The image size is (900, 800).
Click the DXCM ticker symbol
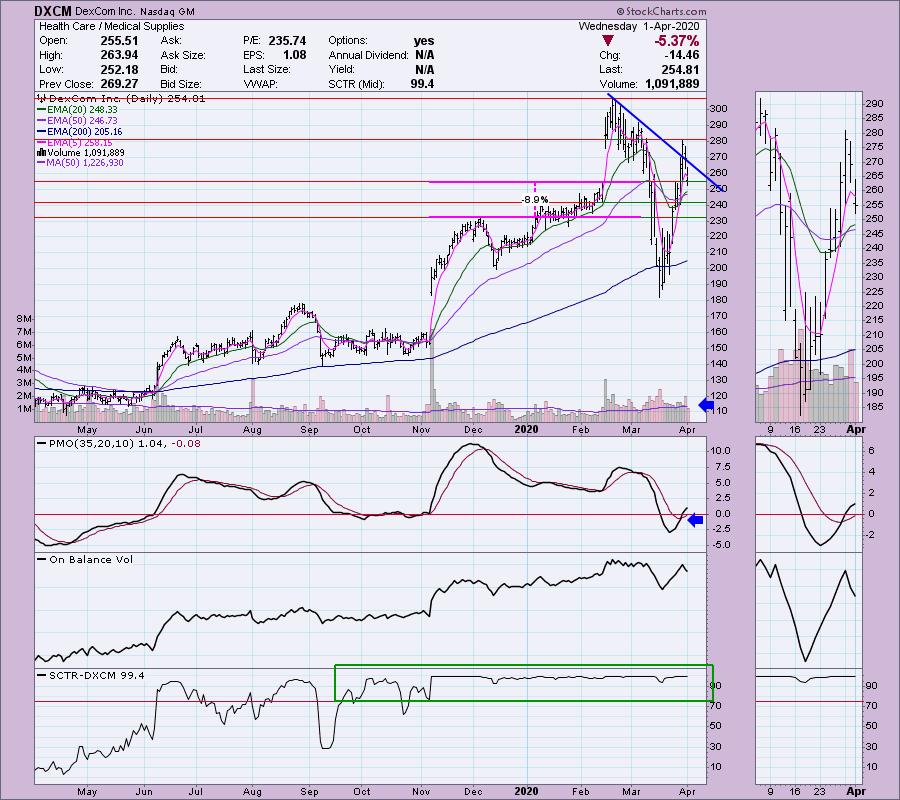[53, 11]
